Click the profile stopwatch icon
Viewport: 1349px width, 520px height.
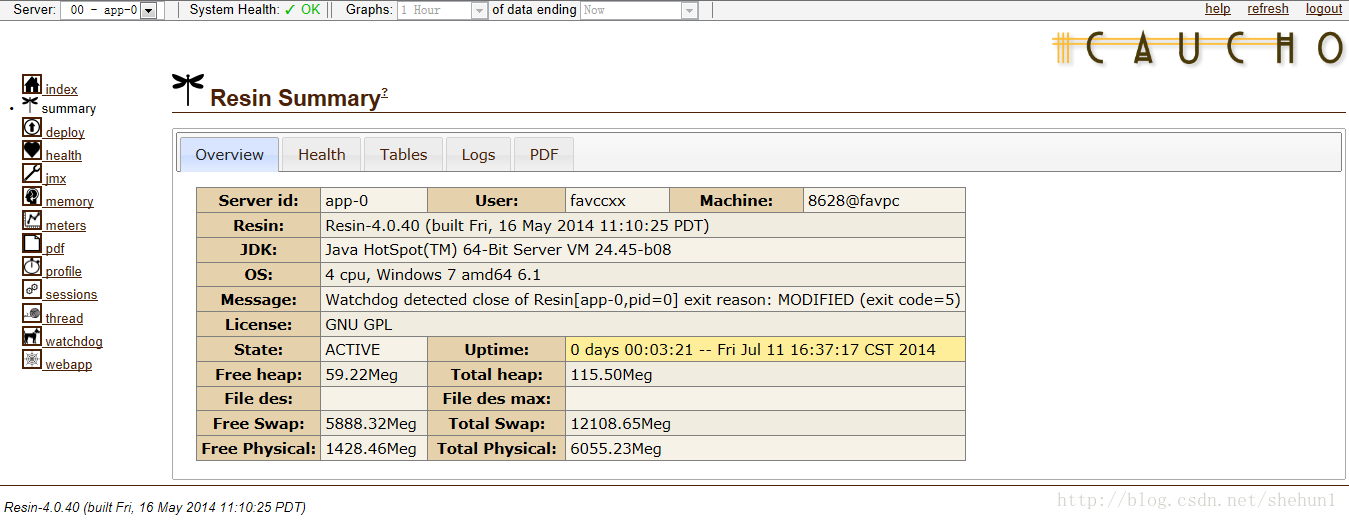(x=32, y=267)
